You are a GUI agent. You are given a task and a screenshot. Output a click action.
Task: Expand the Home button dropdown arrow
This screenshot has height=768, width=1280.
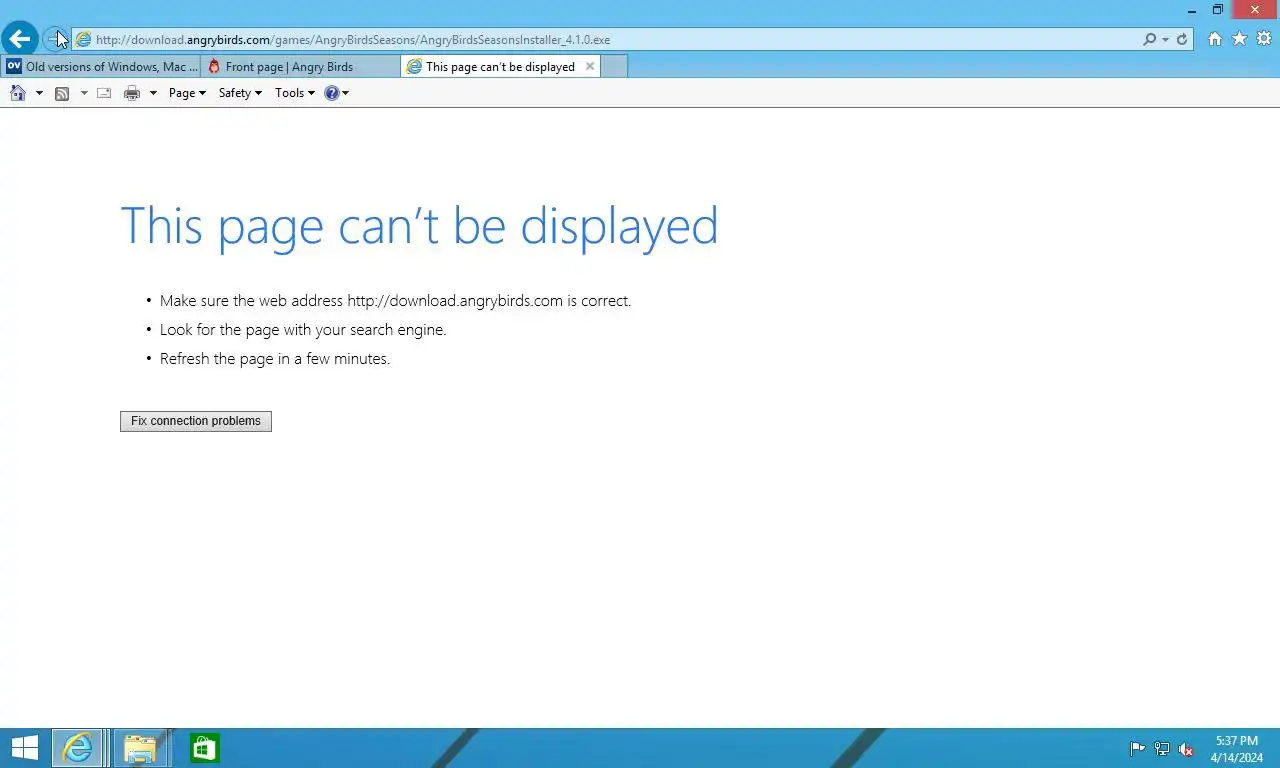(x=39, y=93)
